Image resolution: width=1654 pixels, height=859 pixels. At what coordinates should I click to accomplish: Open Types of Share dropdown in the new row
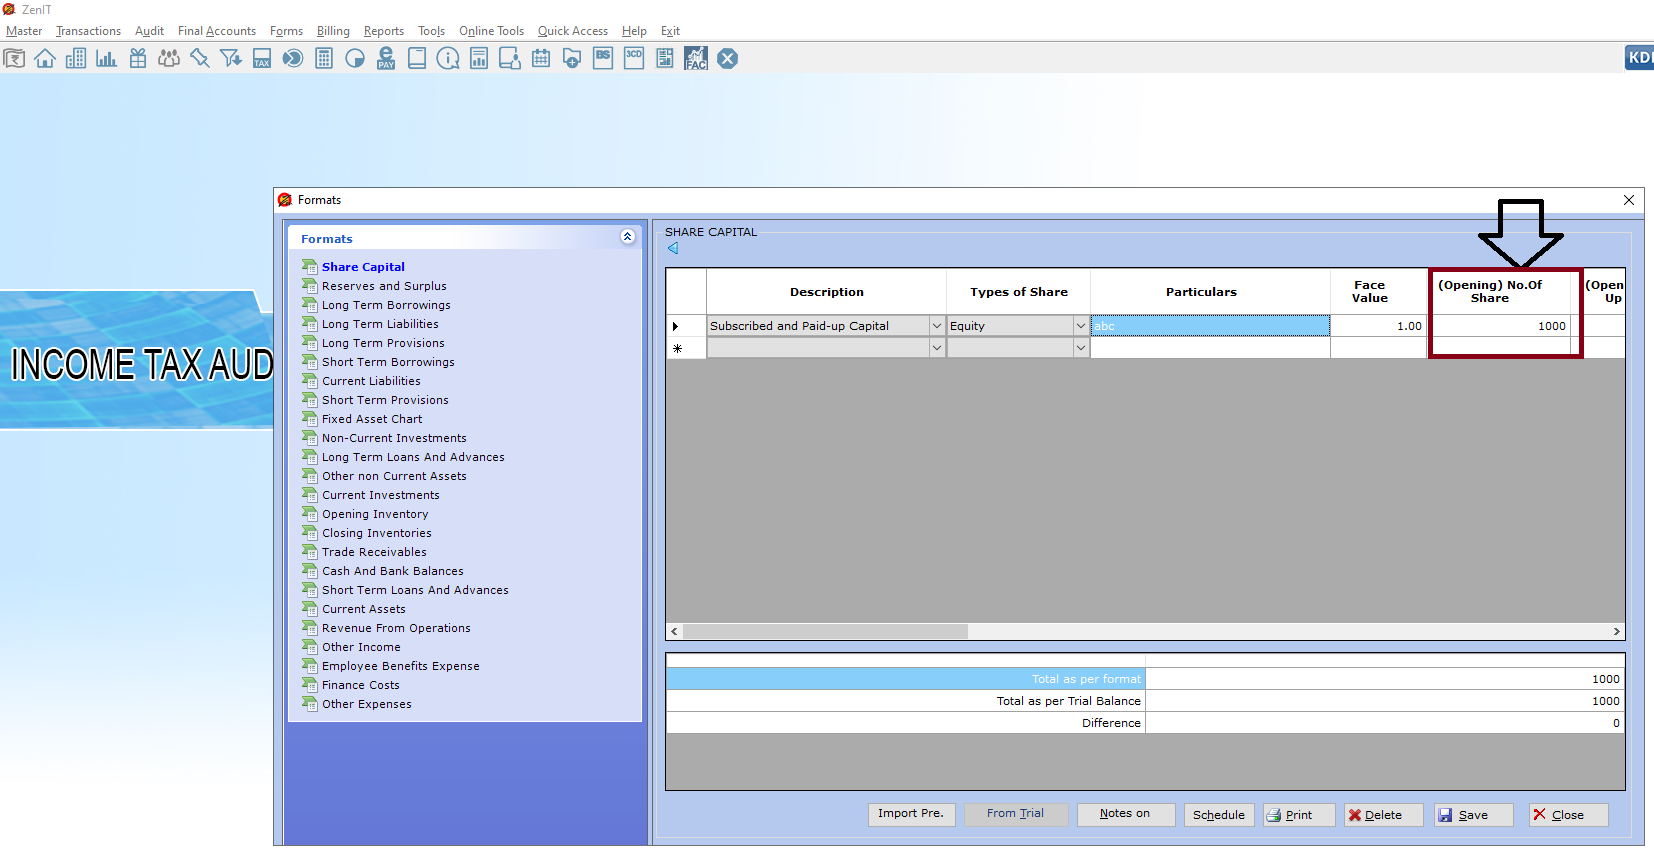(x=1081, y=348)
